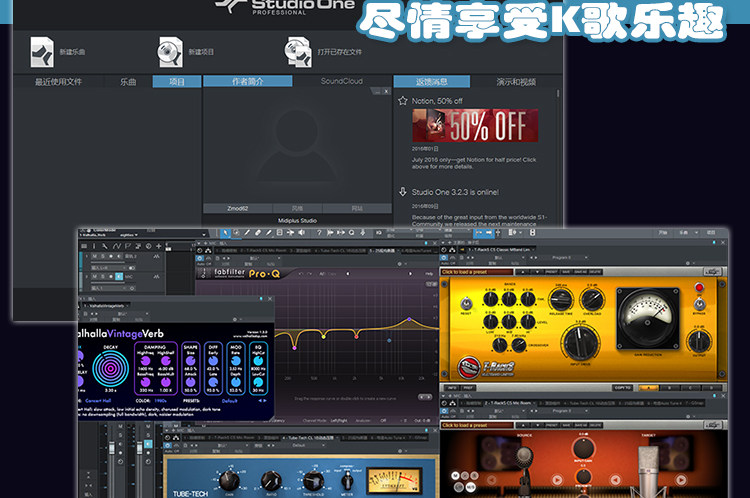Switch to the 演示和视频 tab

pyautogui.click(x=516, y=82)
